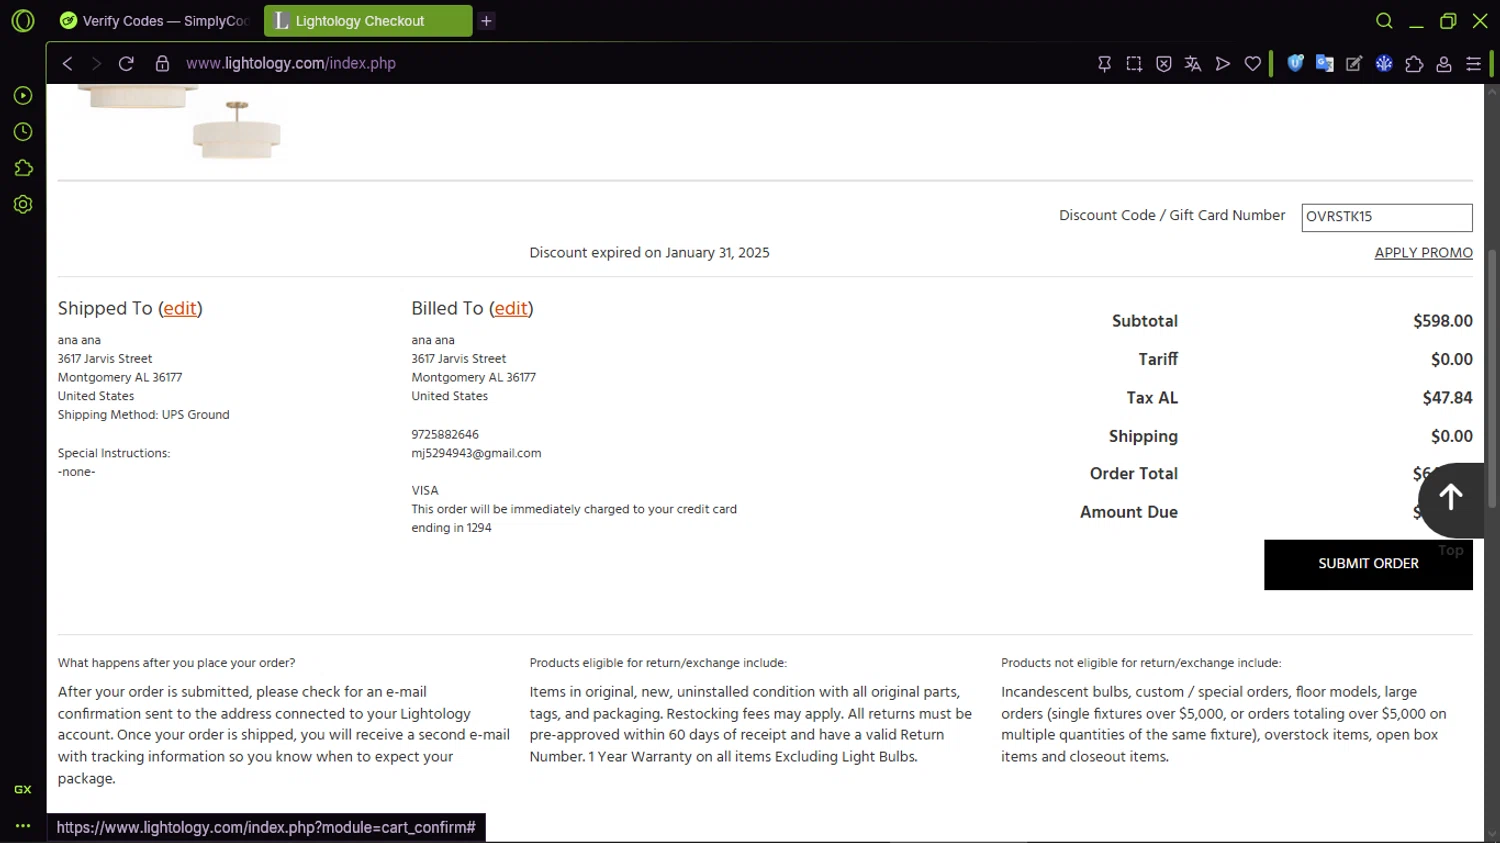The image size is (1500, 843).
Task: Click the Shipping label in totals
Action: [1143, 436]
